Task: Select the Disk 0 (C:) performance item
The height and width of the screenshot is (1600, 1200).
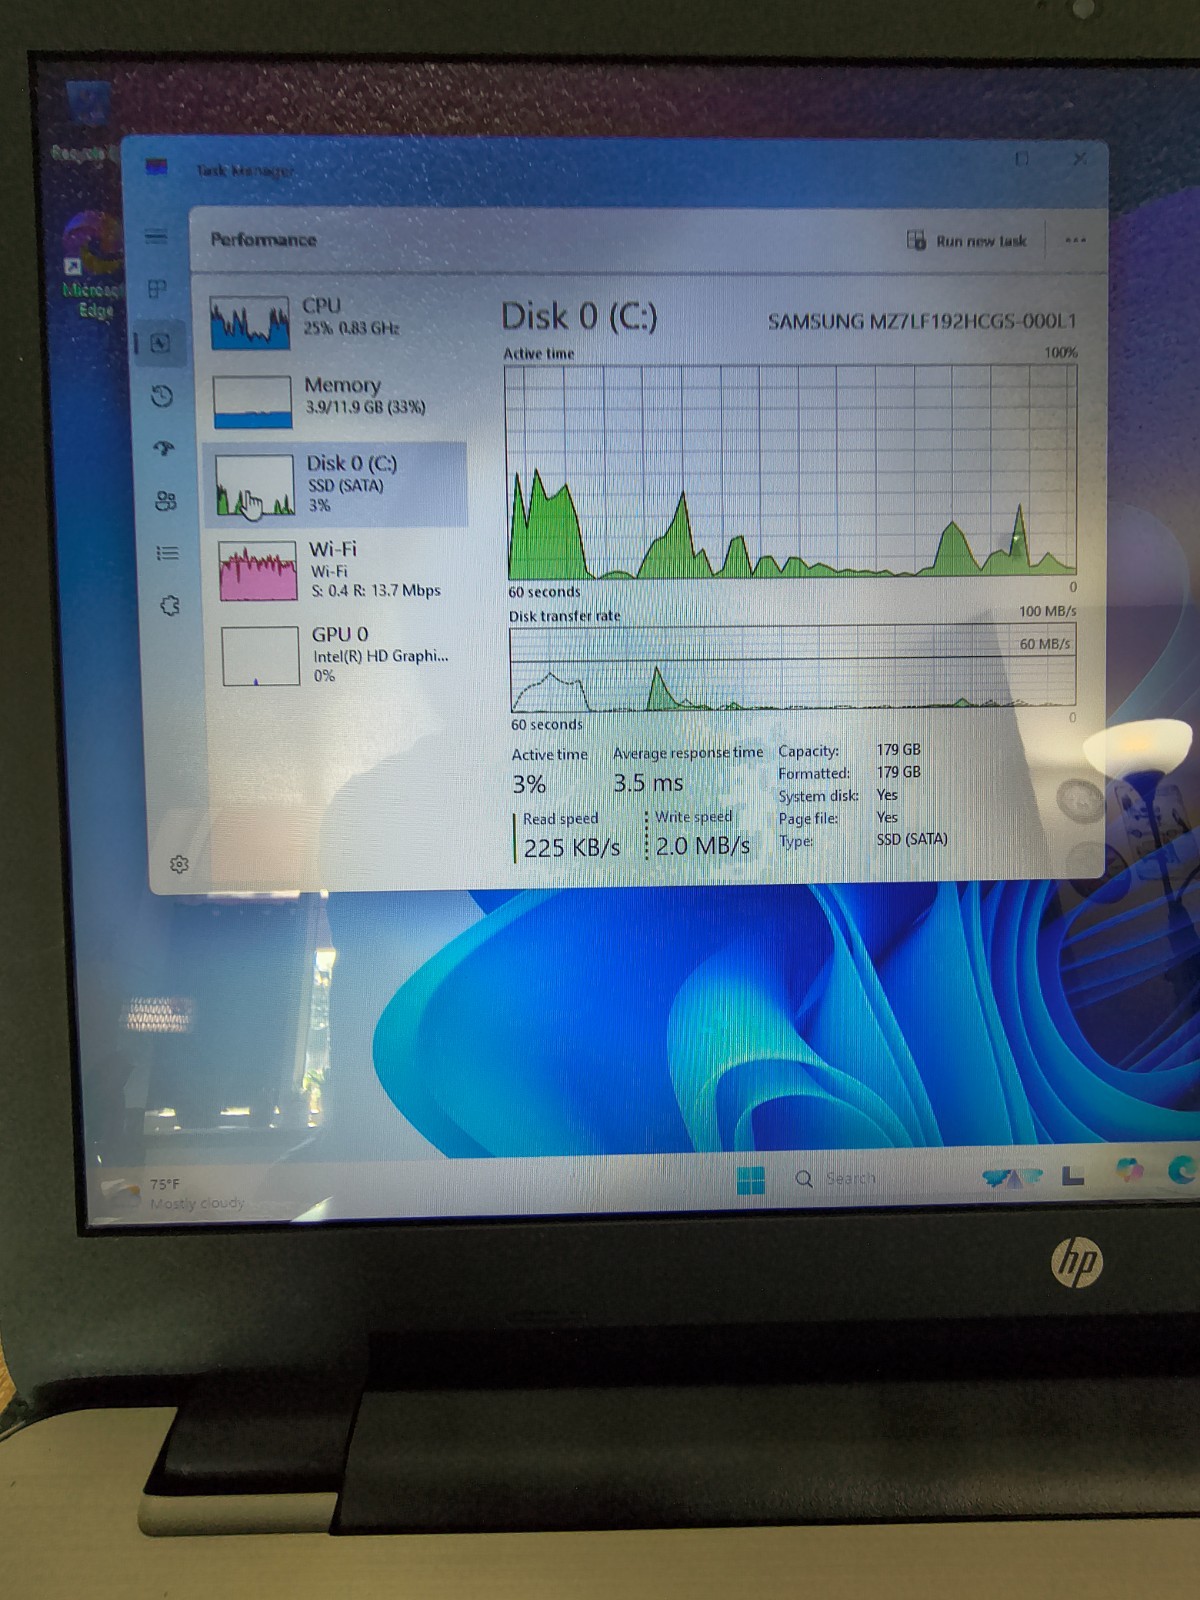Action: (337, 484)
